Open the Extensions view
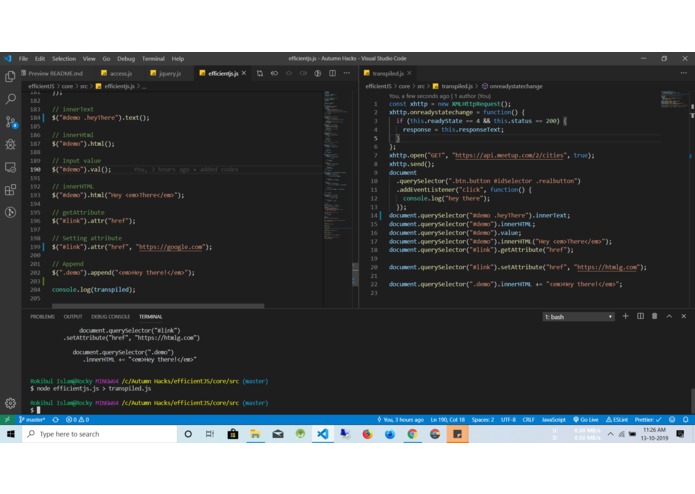The width and height of the screenshot is (695, 494). pyautogui.click(x=10, y=190)
